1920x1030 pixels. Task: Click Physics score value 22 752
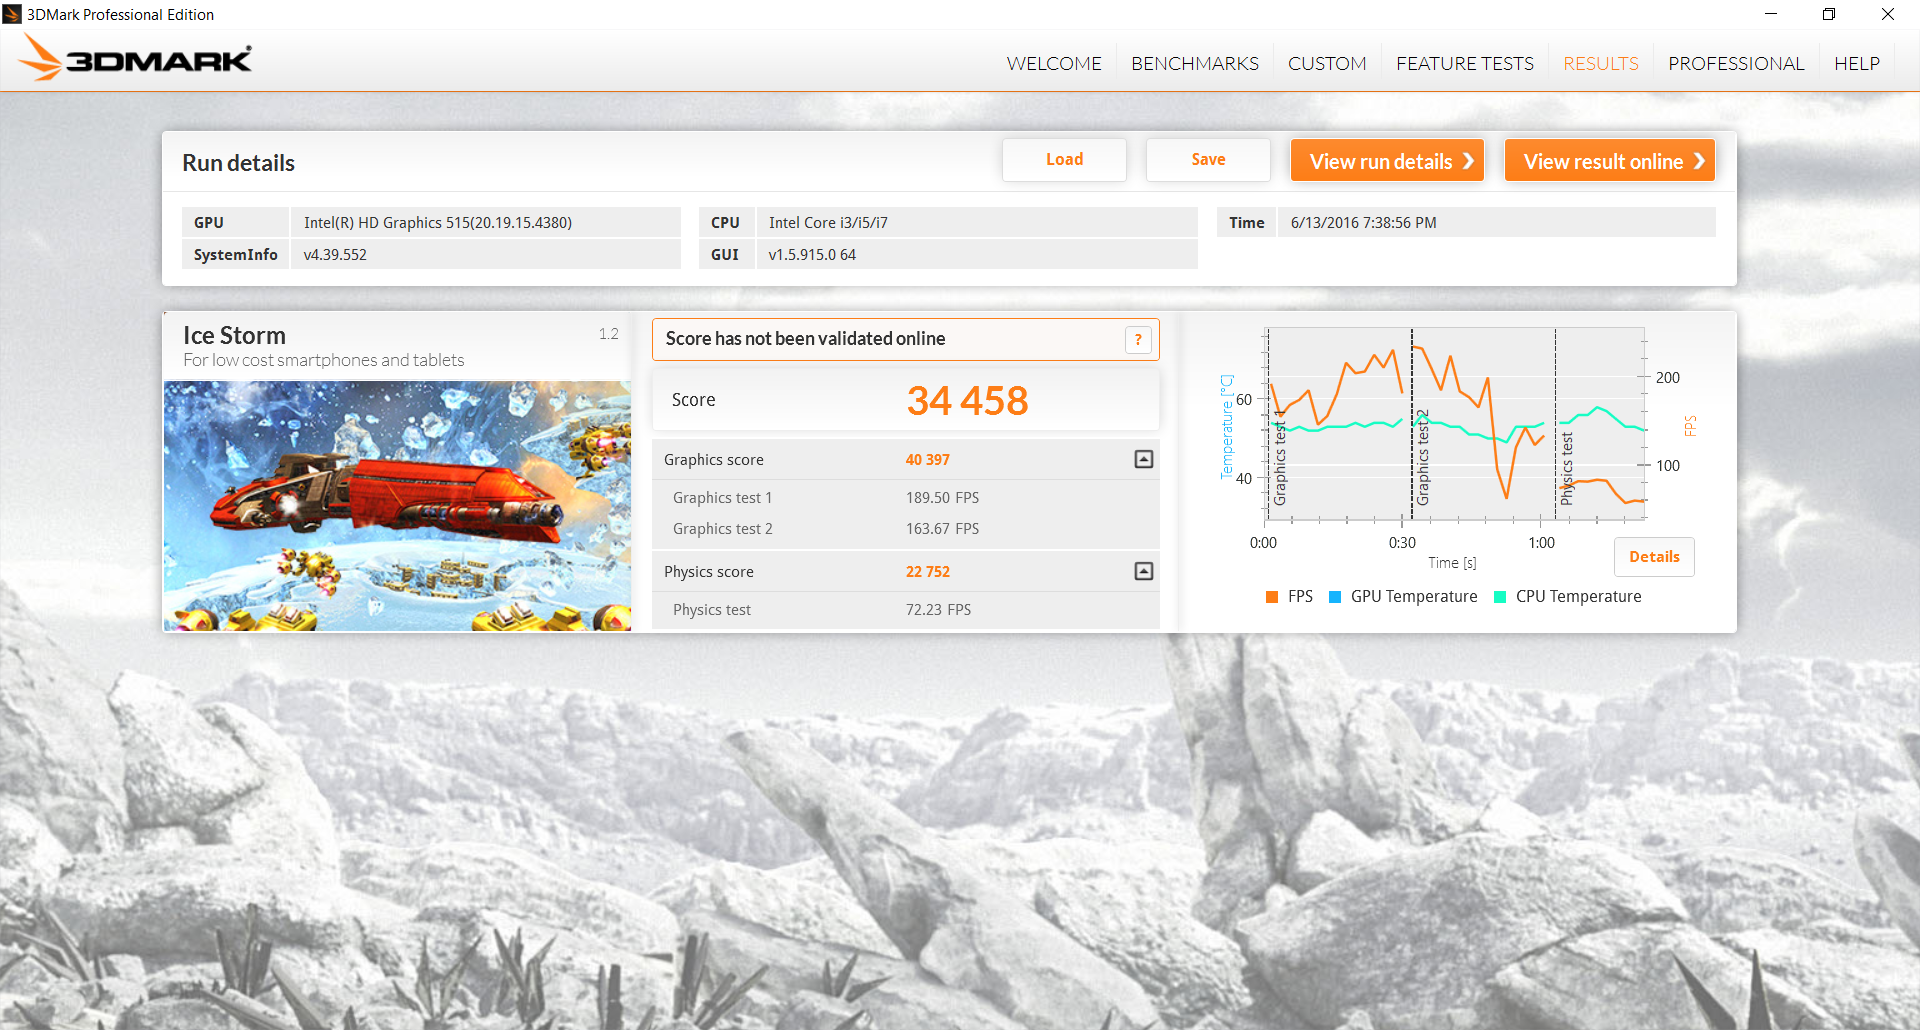928,572
